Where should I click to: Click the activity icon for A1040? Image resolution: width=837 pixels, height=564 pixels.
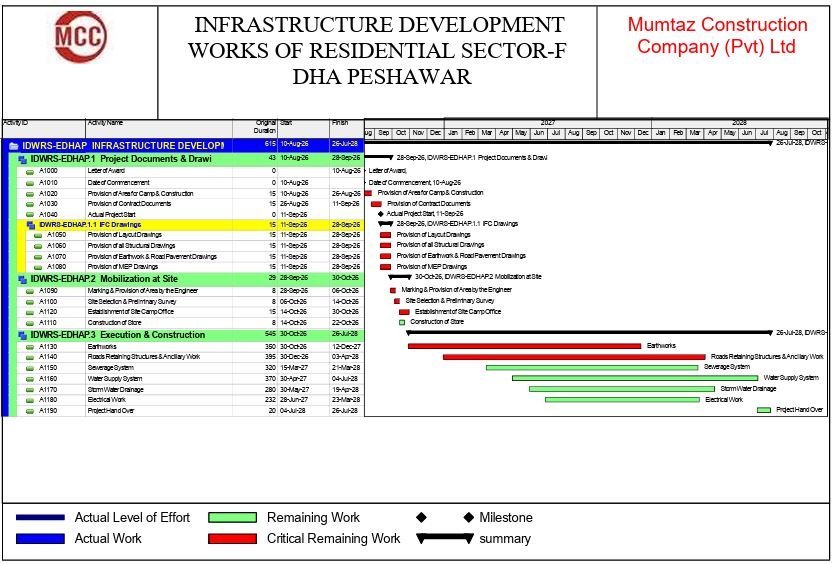pyautogui.click(x=30, y=215)
